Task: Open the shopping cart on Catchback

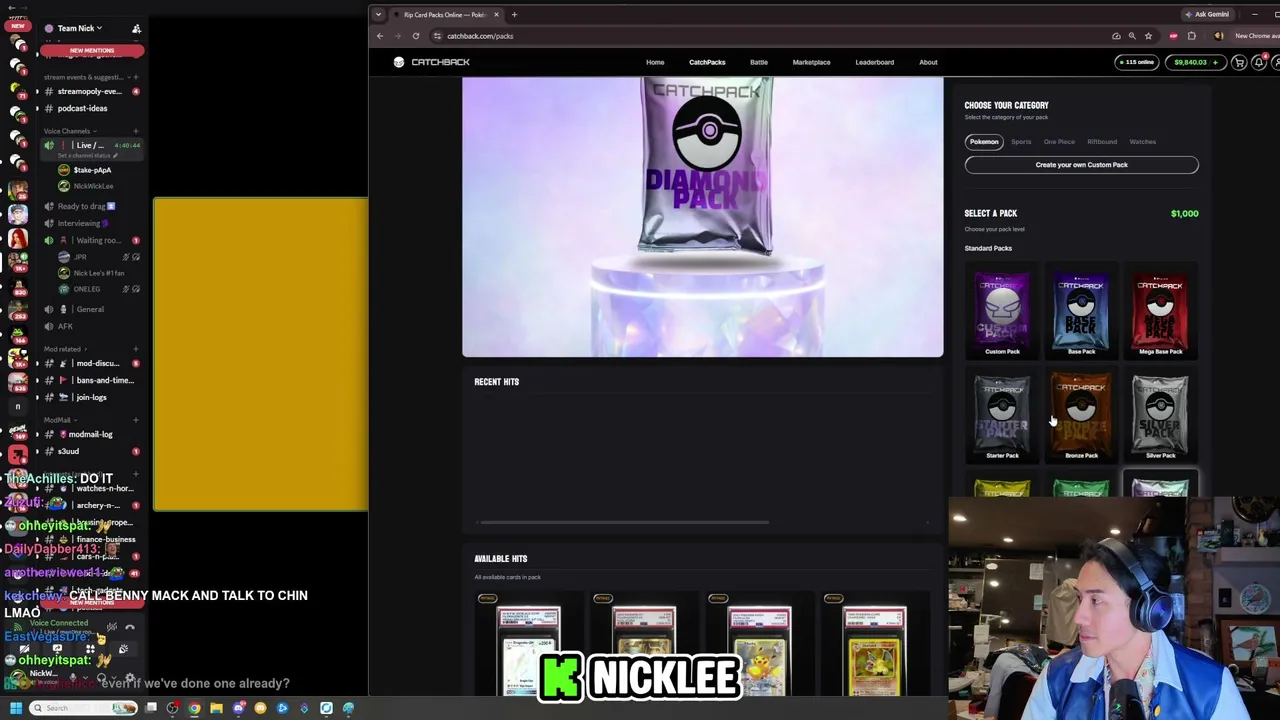Action: [1239, 62]
